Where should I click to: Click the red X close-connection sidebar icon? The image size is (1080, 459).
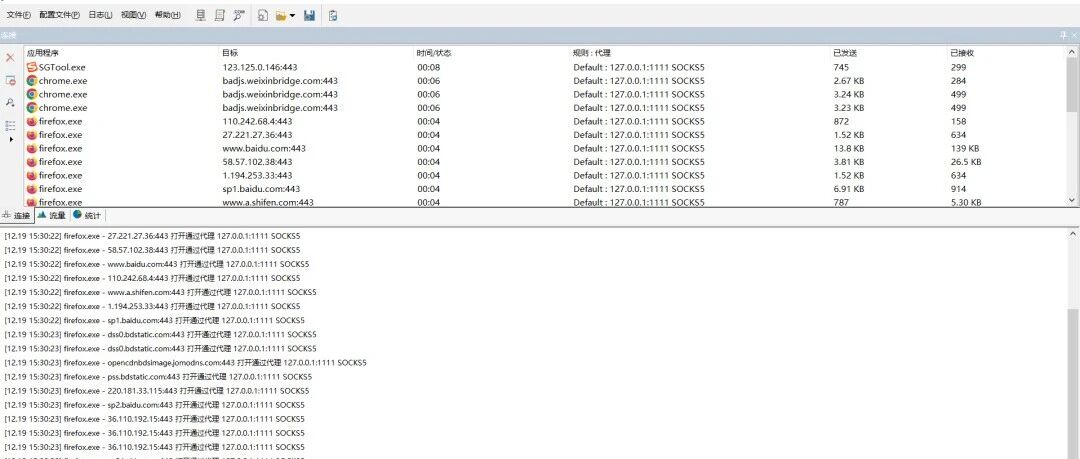[10, 58]
